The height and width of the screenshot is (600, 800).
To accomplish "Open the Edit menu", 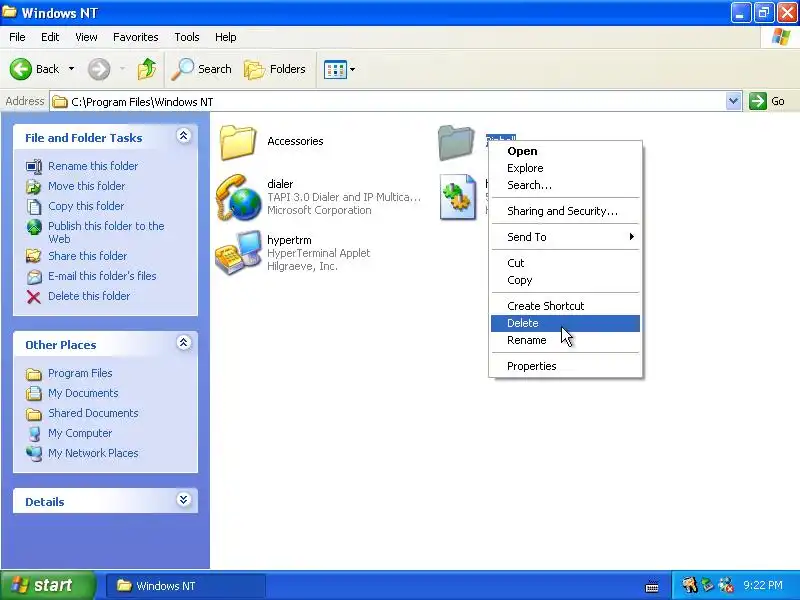I will pyautogui.click(x=50, y=37).
